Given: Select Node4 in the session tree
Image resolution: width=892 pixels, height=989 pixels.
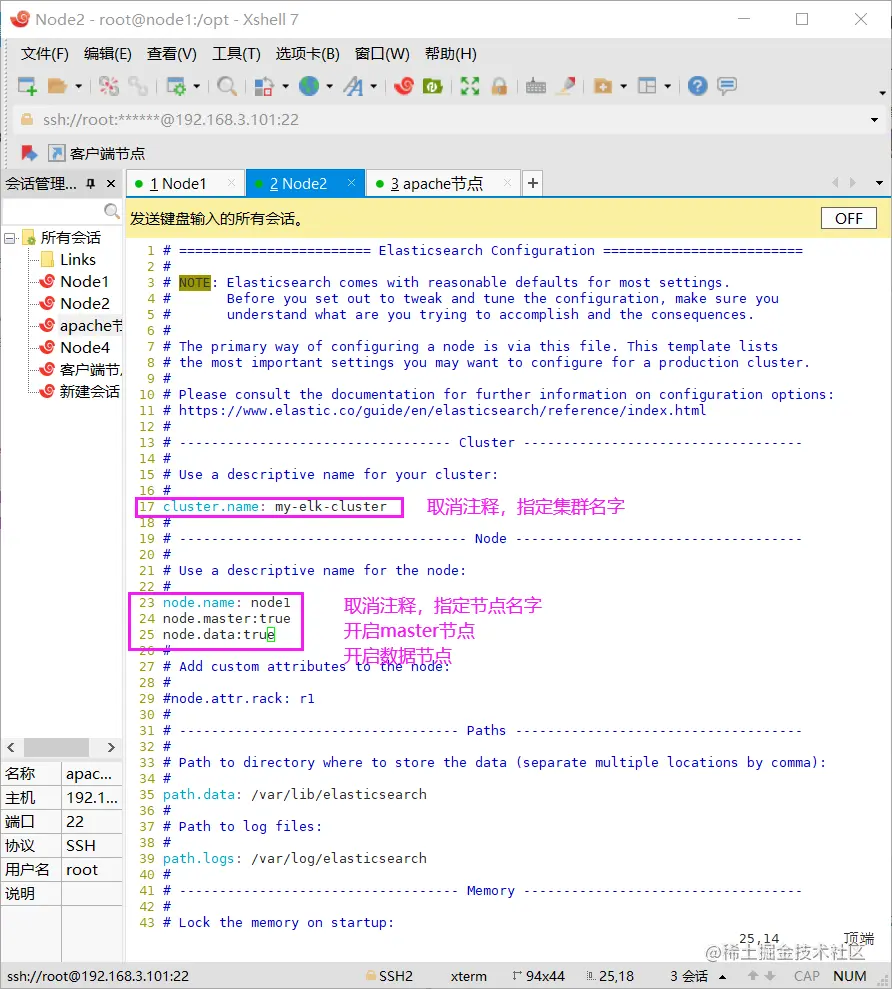Looking at the screenshot, I should pos(85,348).
